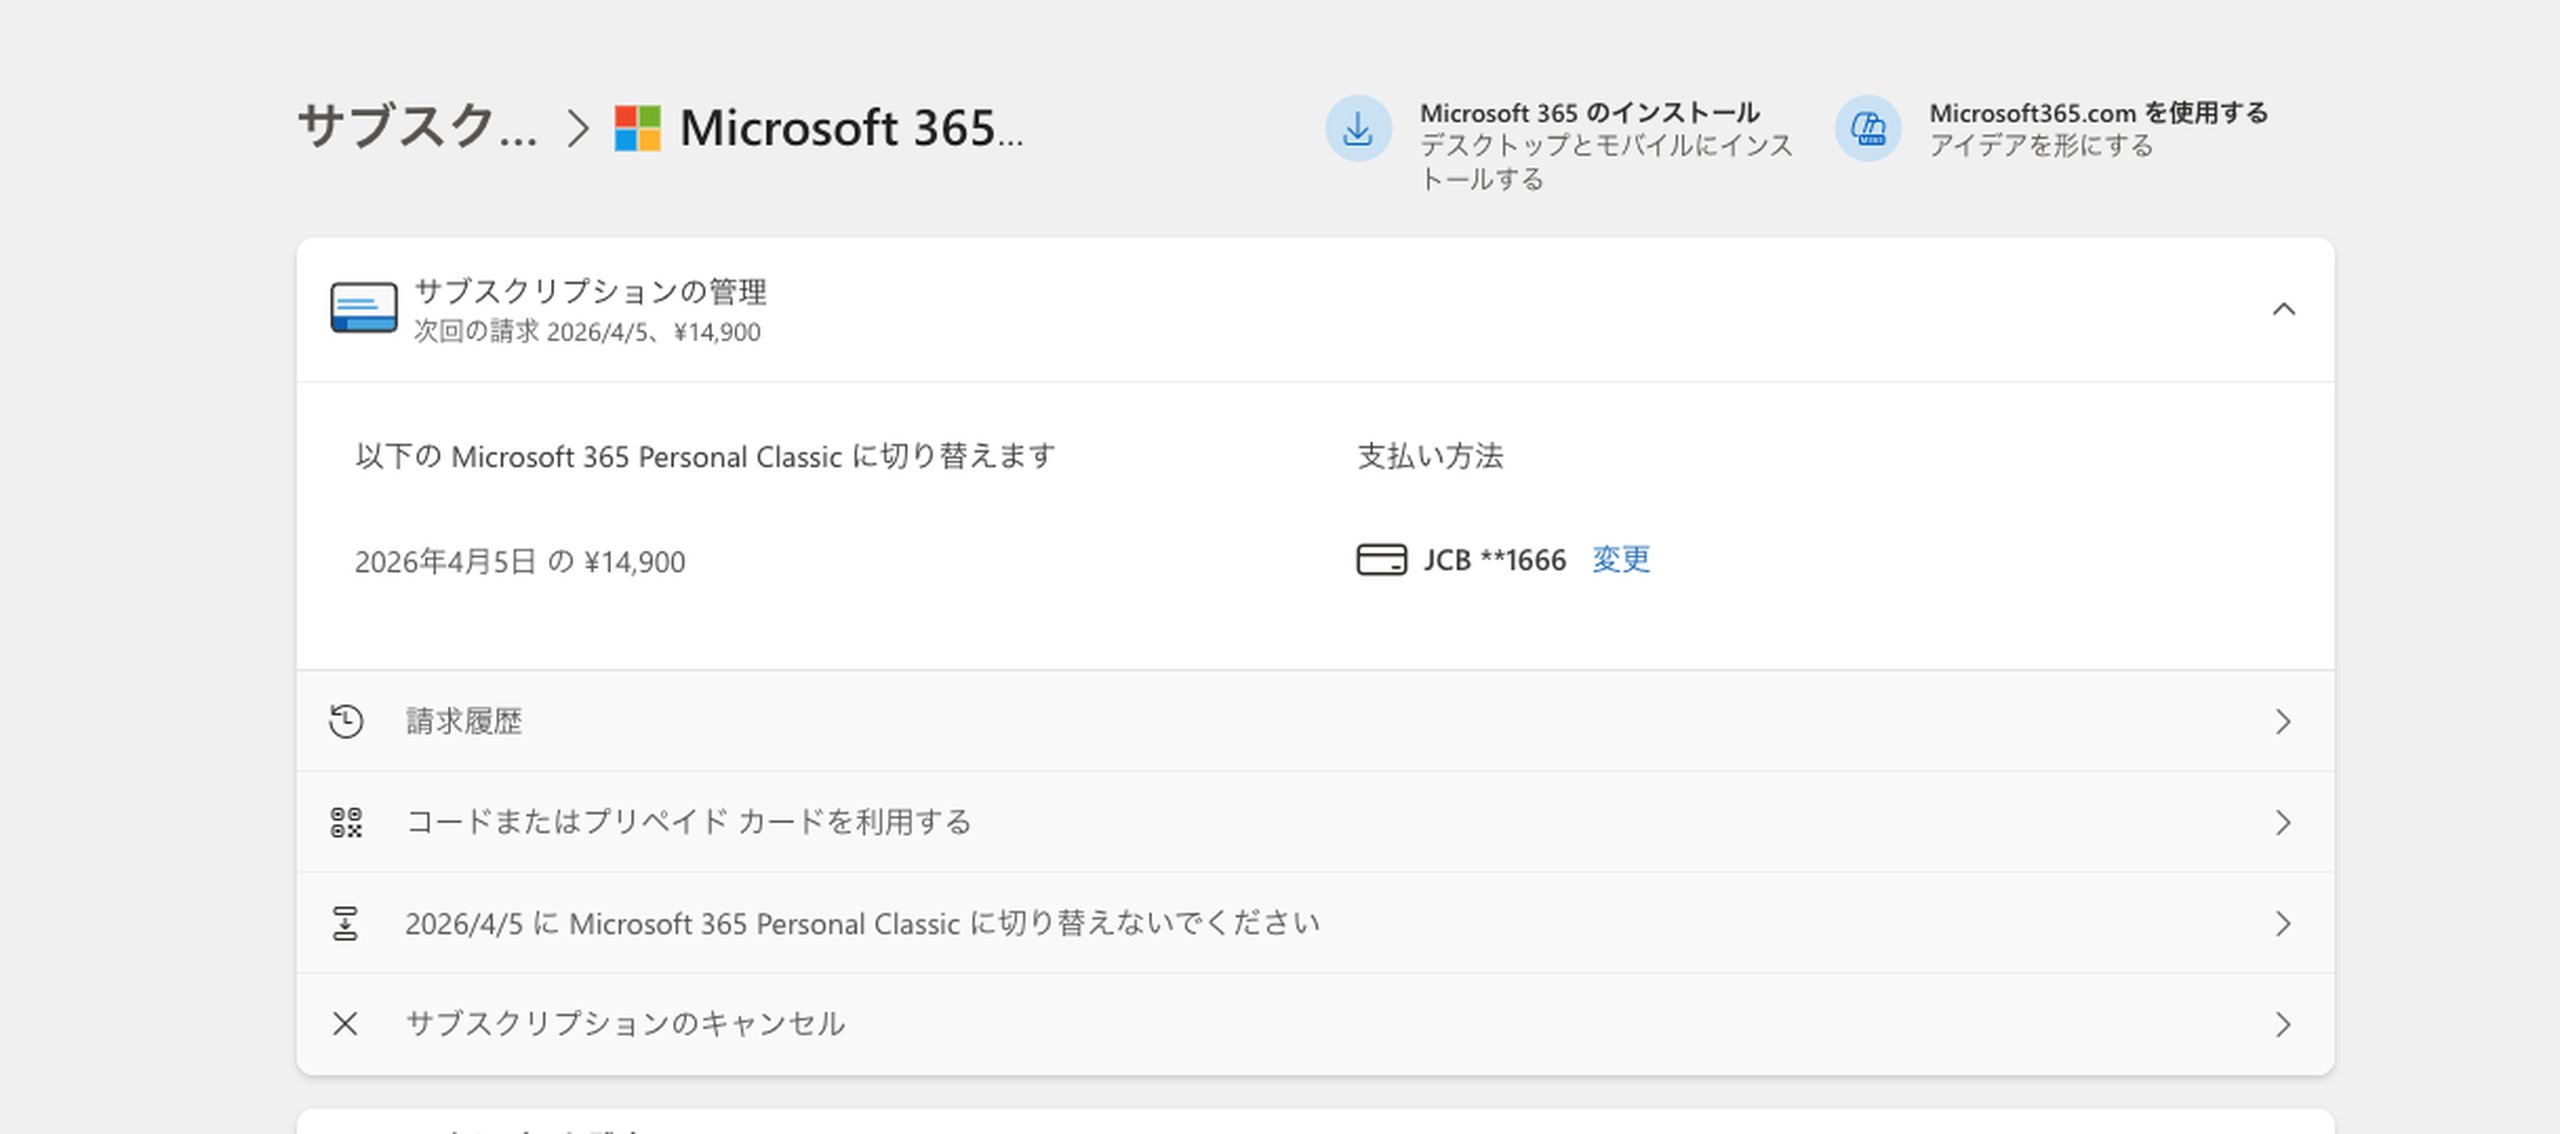This screenshot has height=1134, width=2560.
Task: Select サブスクリプションのキャンセル row
Action: tap(625, 1023)
